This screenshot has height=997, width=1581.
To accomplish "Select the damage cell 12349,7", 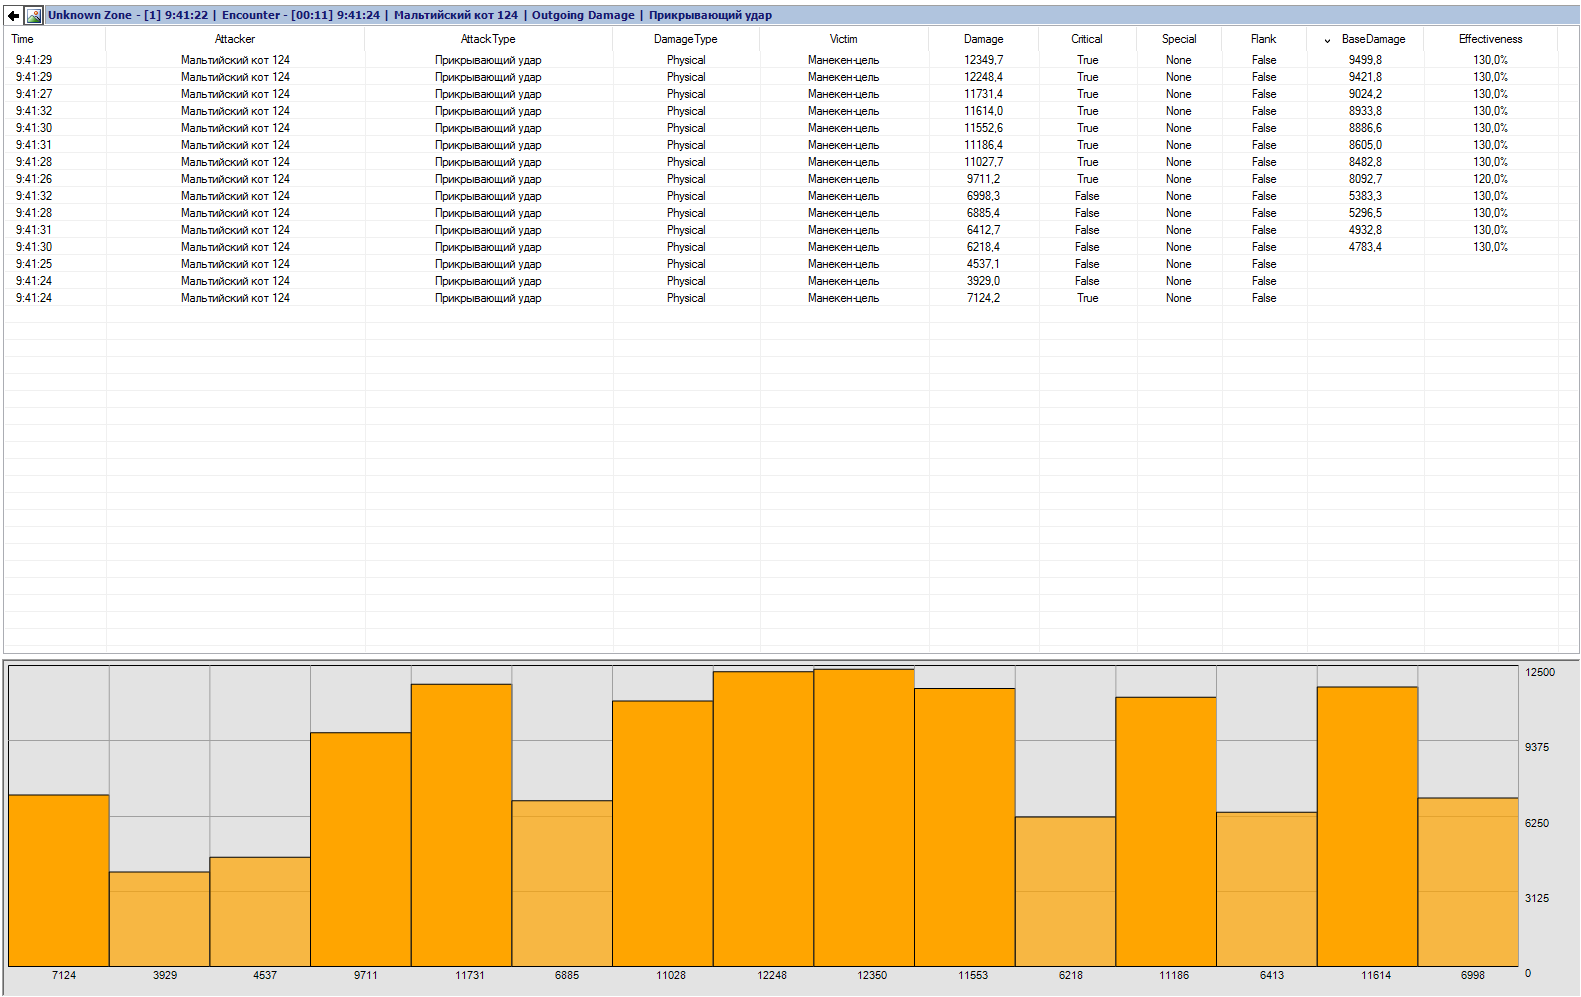I will pyautogui.click(x=983, y=60).
